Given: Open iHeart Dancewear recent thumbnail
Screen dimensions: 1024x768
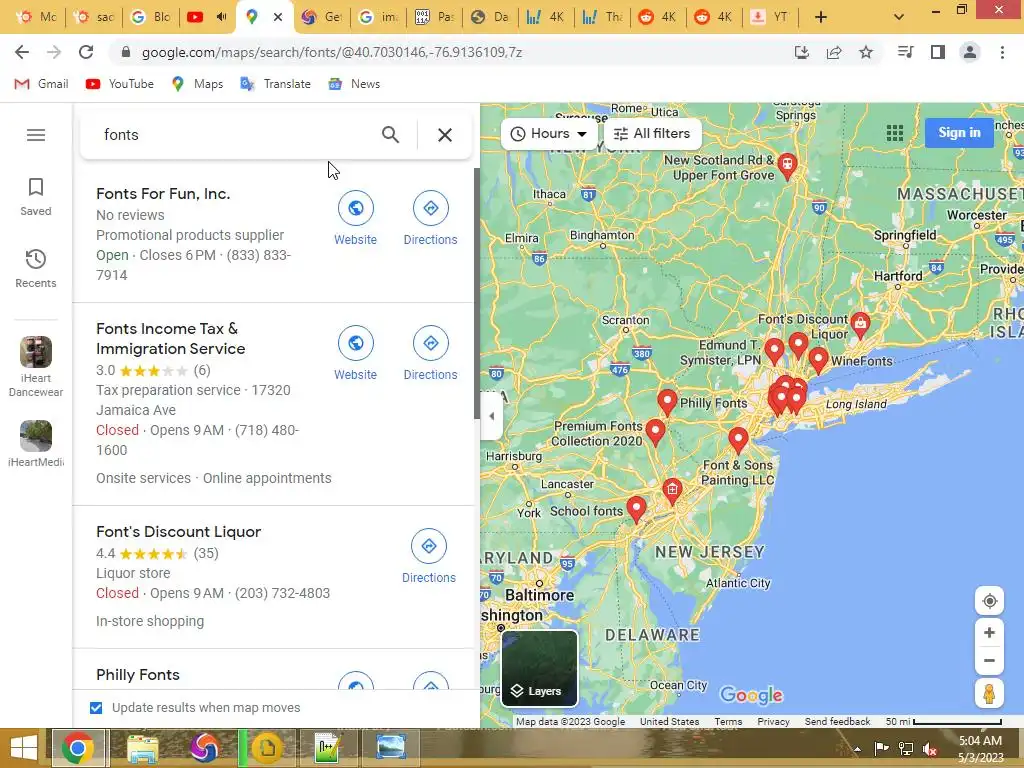Looking at the screenshot, I should click(x=36, y=366).
